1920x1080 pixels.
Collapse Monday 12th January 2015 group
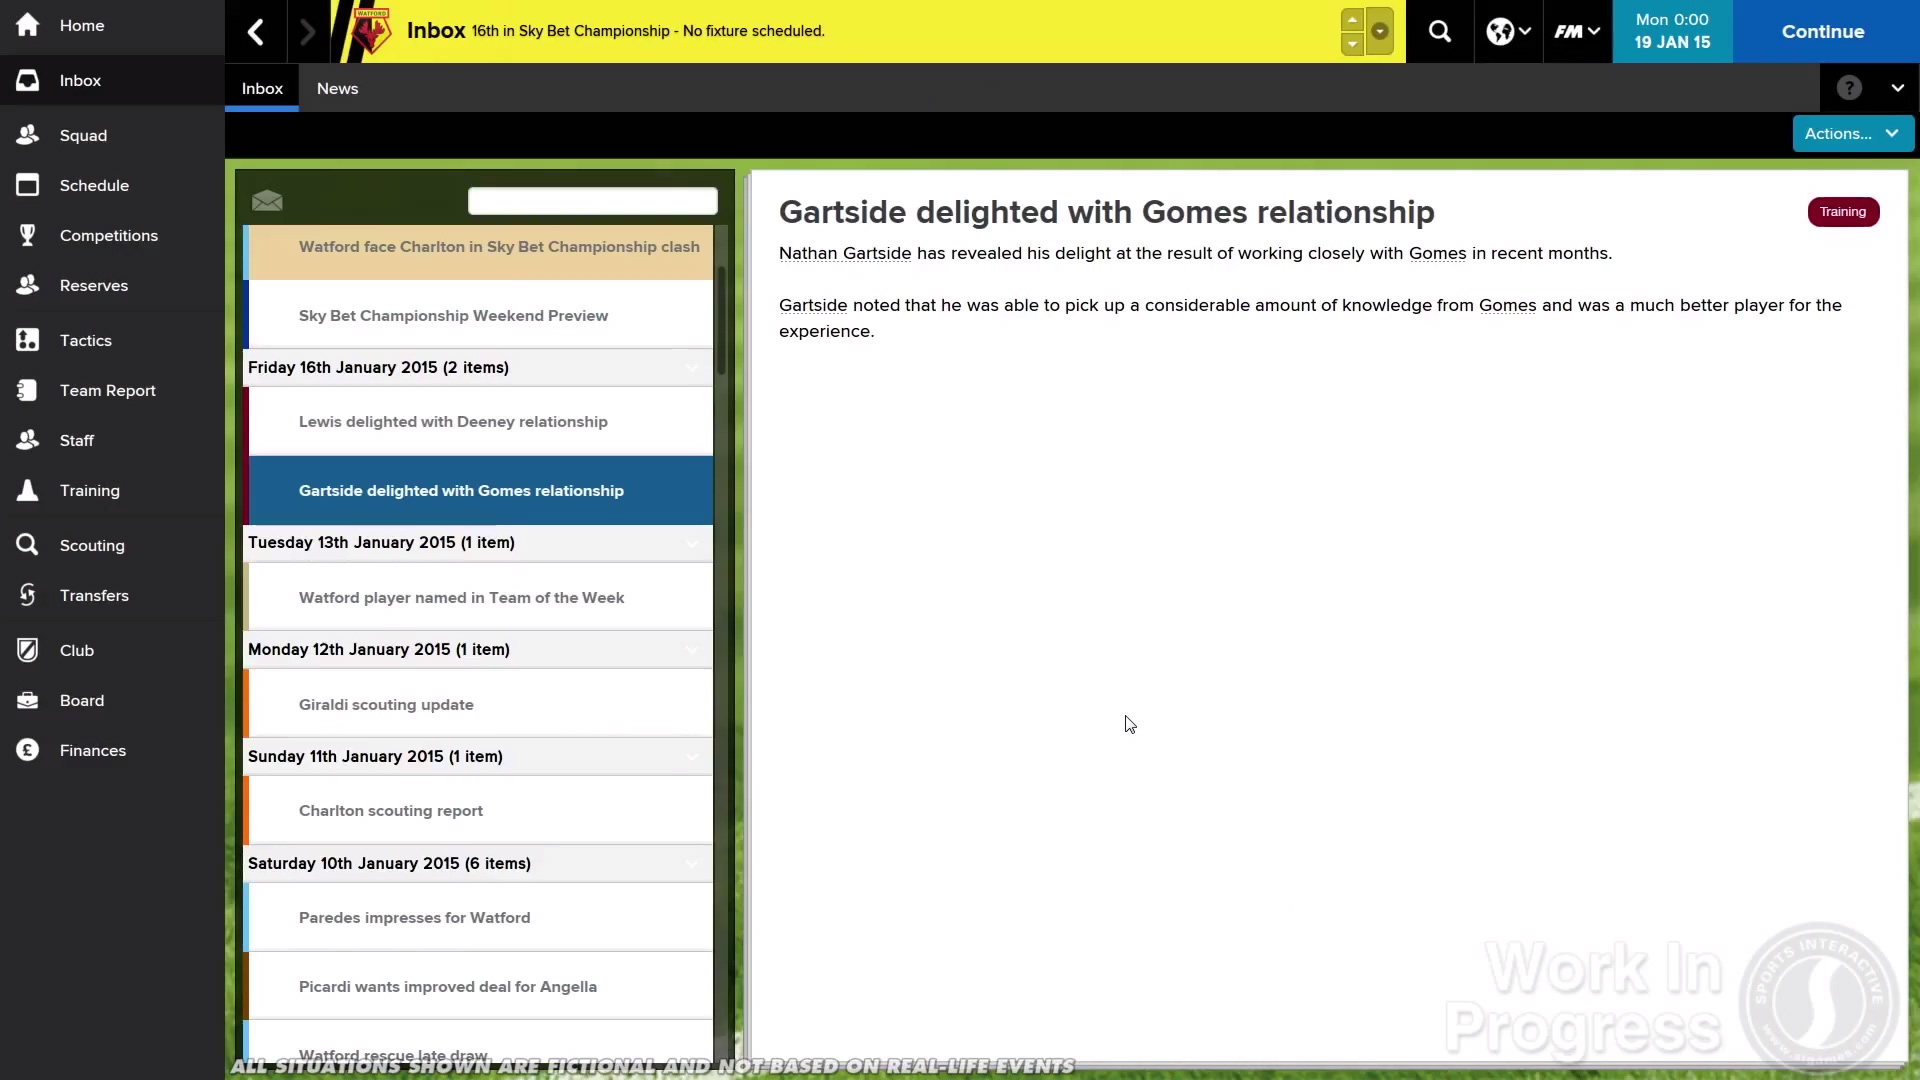(x=692, y=650)
